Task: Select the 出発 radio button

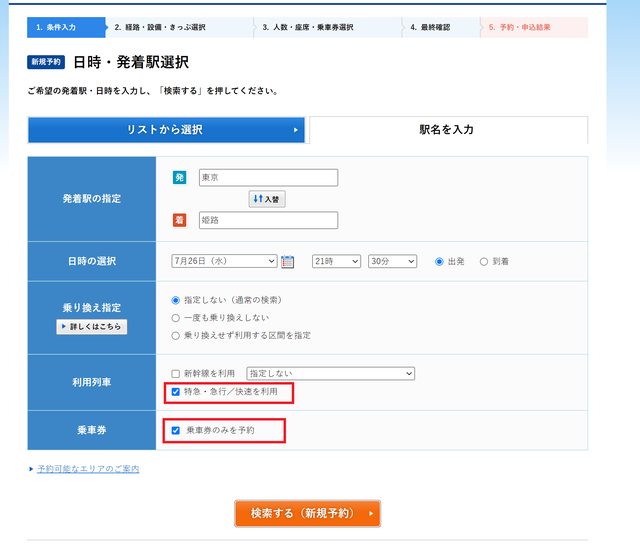Action: pos(439,261)
